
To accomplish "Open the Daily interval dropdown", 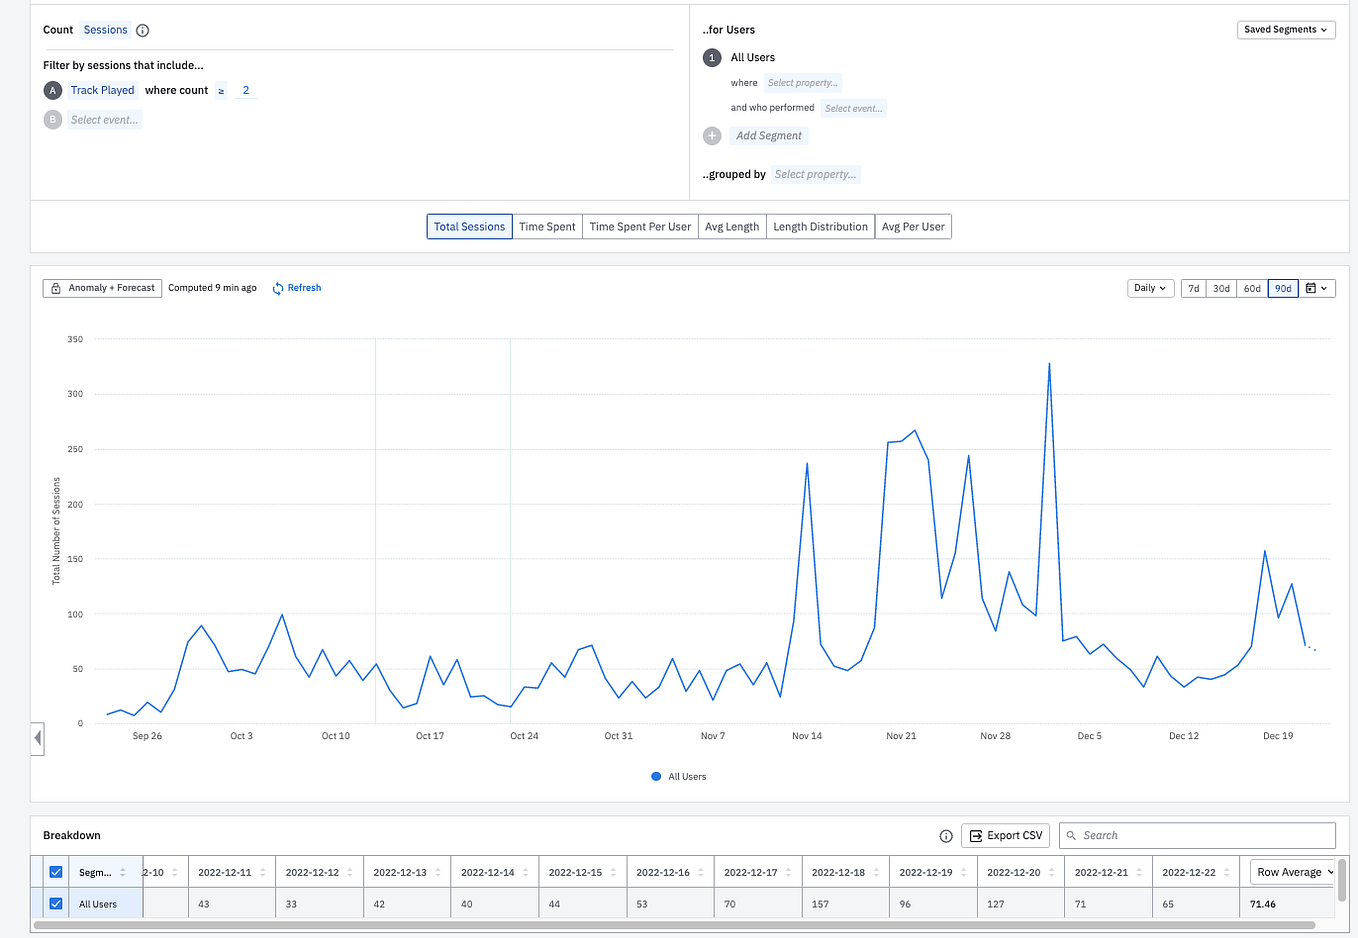I will (x=1149, y=288).
